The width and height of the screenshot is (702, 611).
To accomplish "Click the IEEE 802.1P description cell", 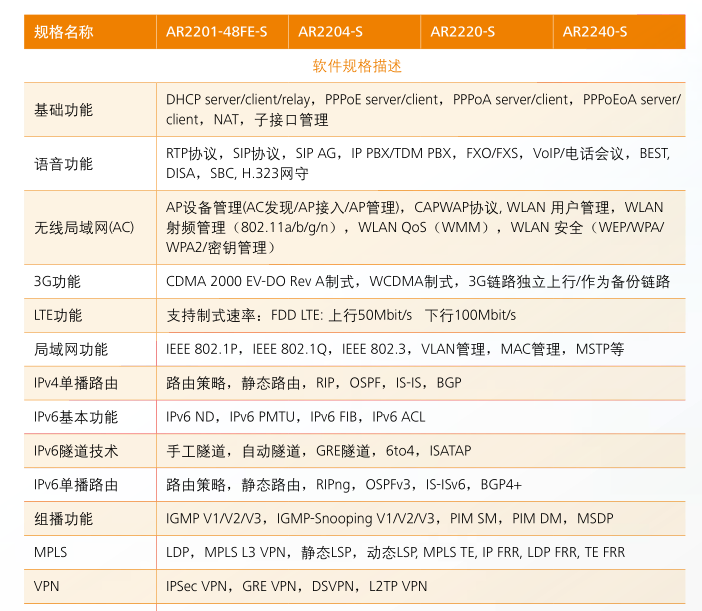I will click(421, 349).
